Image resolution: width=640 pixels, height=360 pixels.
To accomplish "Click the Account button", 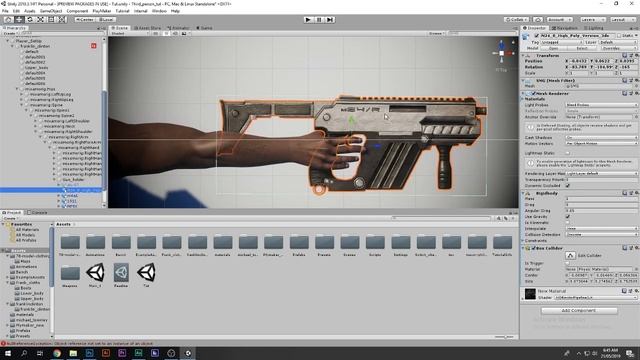I will point(559,19).
